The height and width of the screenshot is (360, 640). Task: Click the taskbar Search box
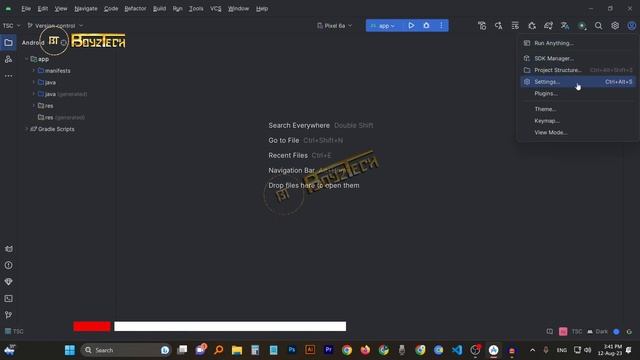tap(126, 350)
